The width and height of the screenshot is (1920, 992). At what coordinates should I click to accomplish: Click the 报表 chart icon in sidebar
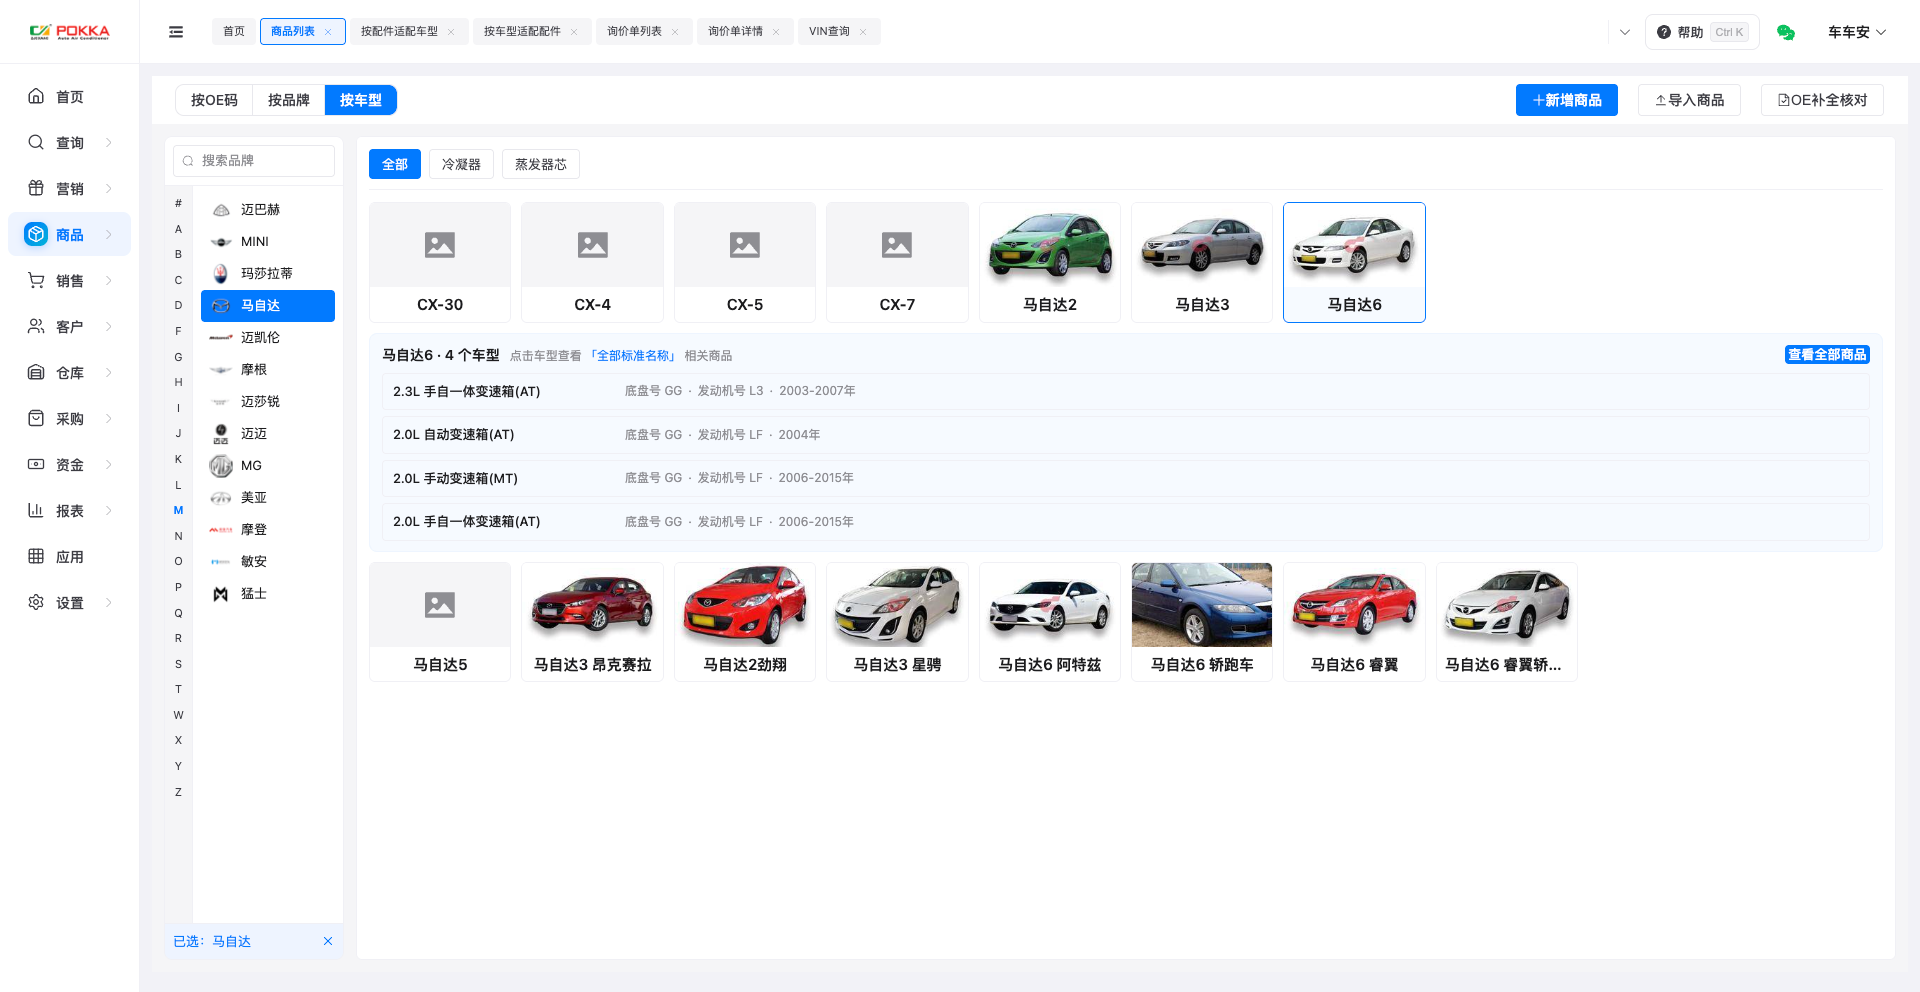click(36, 510)
